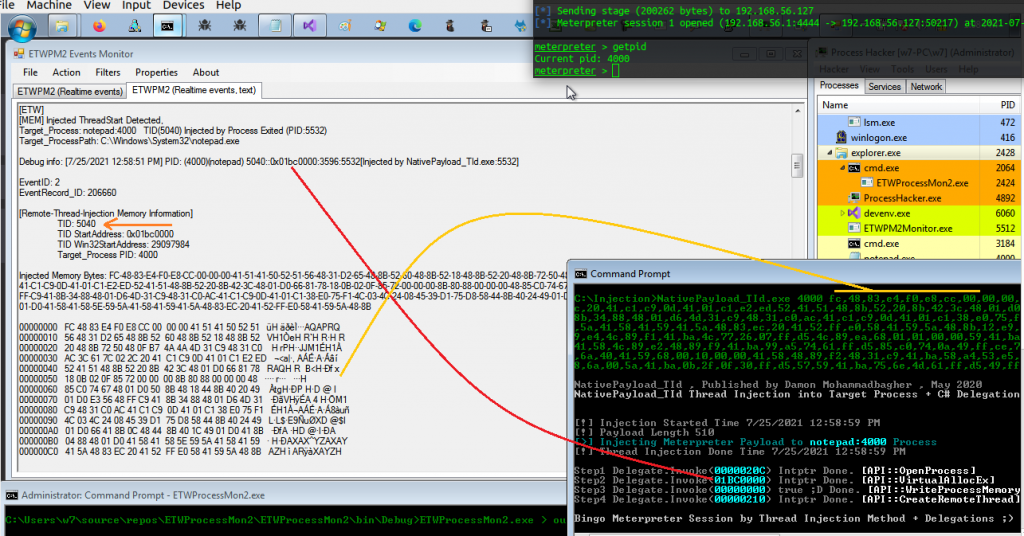Screen dimensions: 1024x536
Task: Open the Windows Start orb
Action: click(x=22, y=27)
